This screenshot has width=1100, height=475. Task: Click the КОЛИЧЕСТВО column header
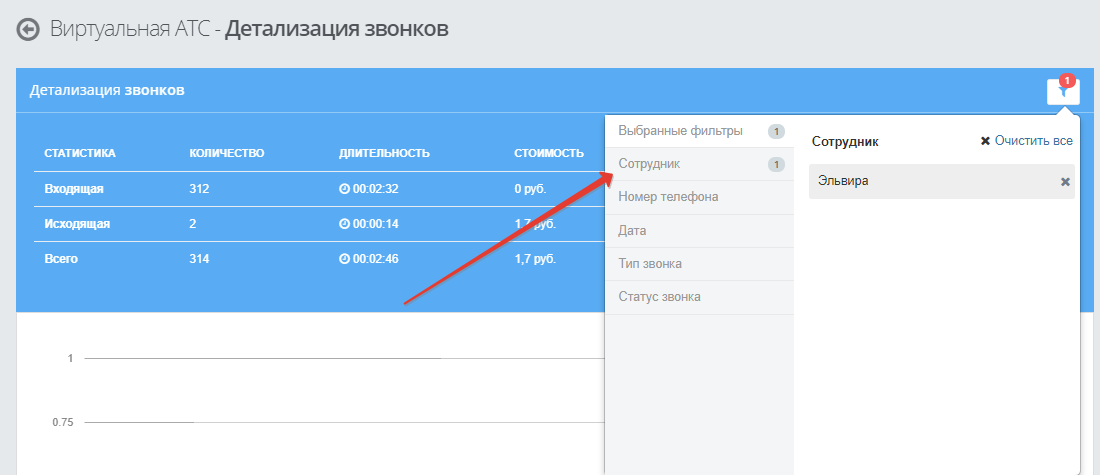(x=227, y=153)
